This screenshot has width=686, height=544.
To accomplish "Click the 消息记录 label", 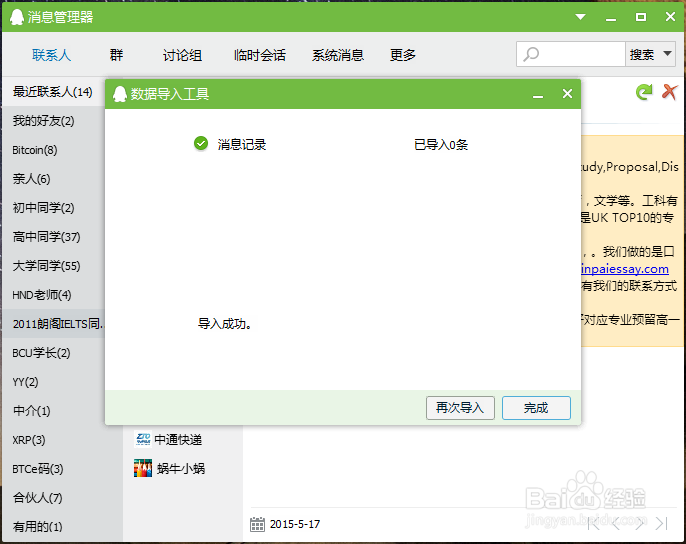I will [x=242, y=144].
